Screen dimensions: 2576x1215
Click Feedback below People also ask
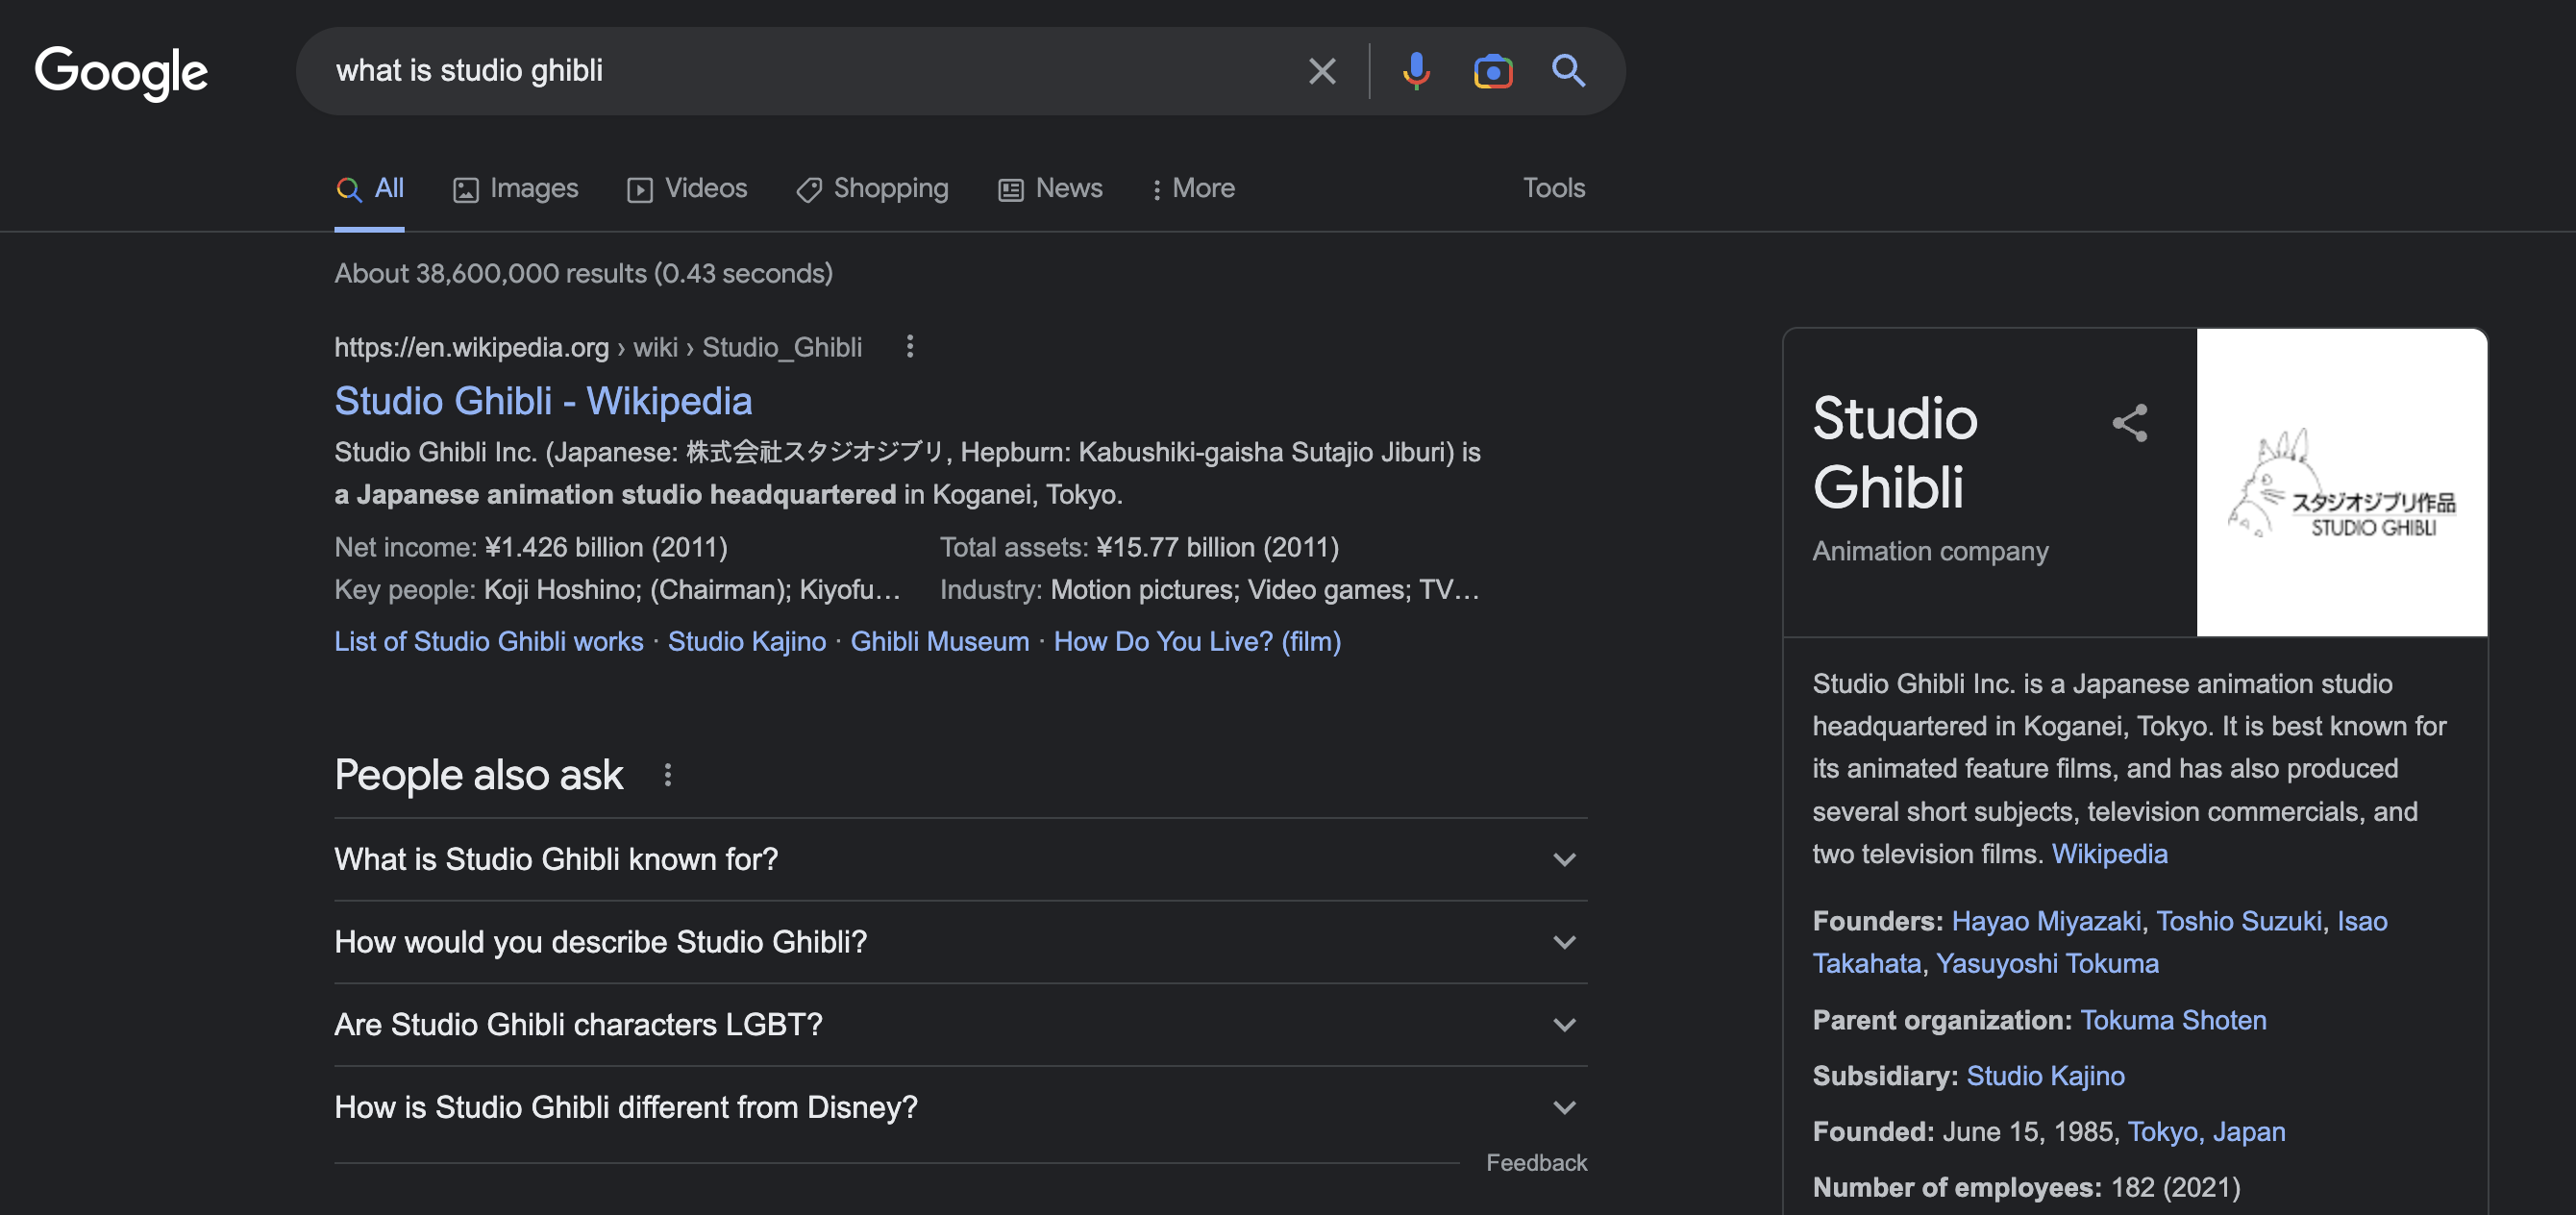(1536, 1162)
